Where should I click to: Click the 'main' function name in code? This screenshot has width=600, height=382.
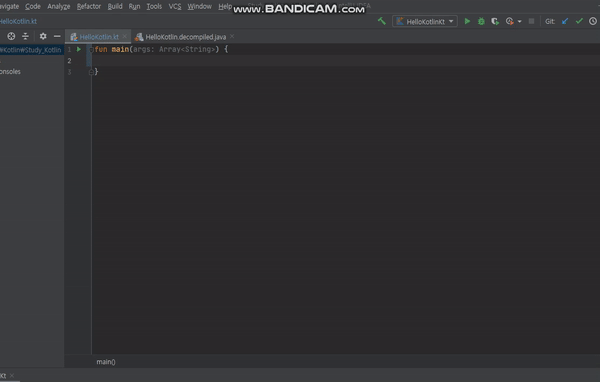tap(120, 49)
